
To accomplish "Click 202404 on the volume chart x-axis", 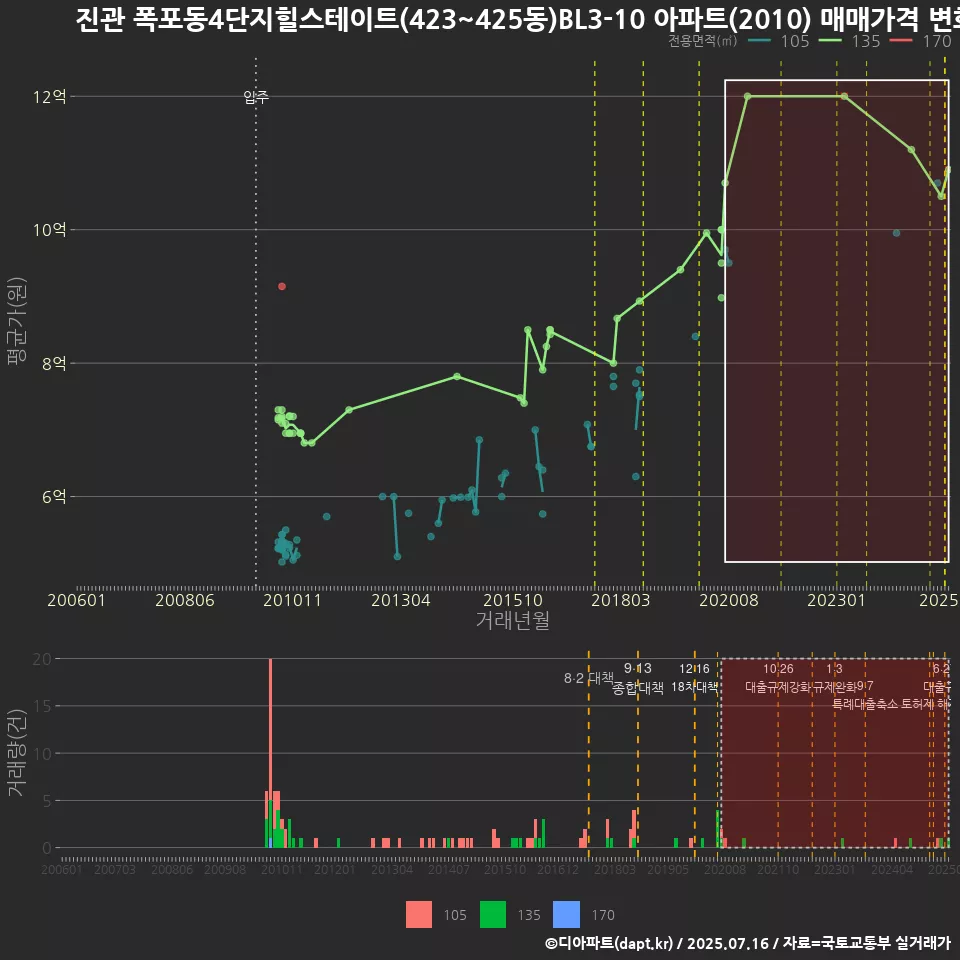I will pyautogui.click(x=892, y=869).
